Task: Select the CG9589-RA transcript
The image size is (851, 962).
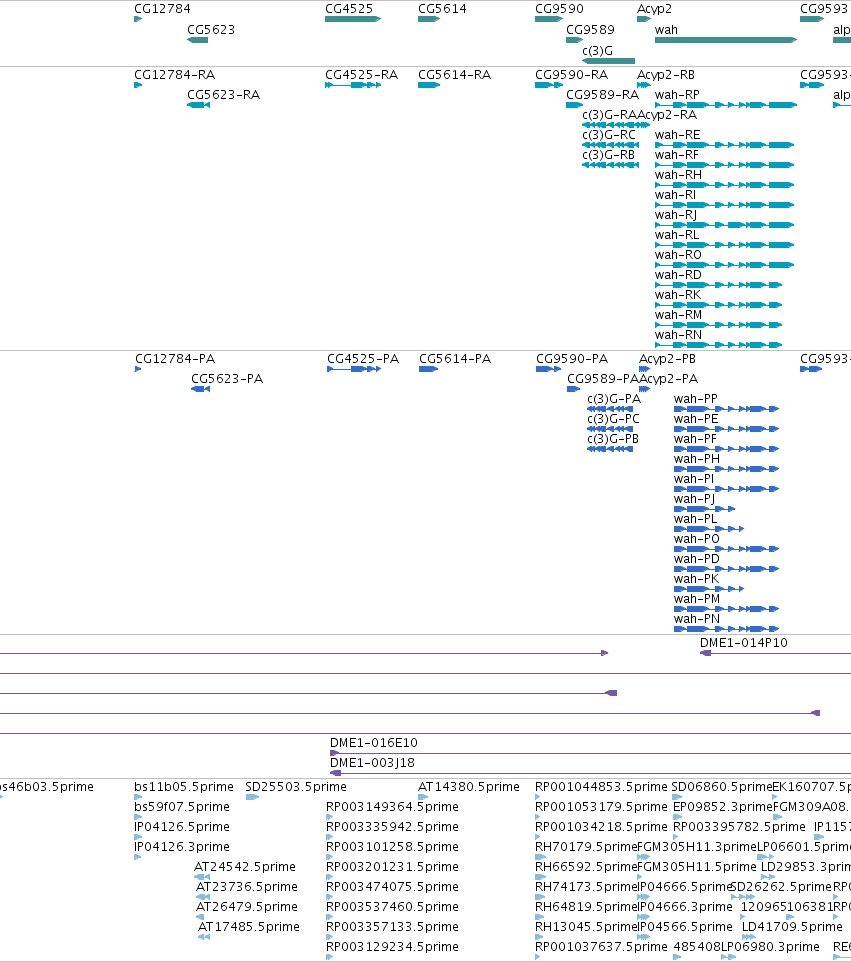Action: tap(574, 105)
